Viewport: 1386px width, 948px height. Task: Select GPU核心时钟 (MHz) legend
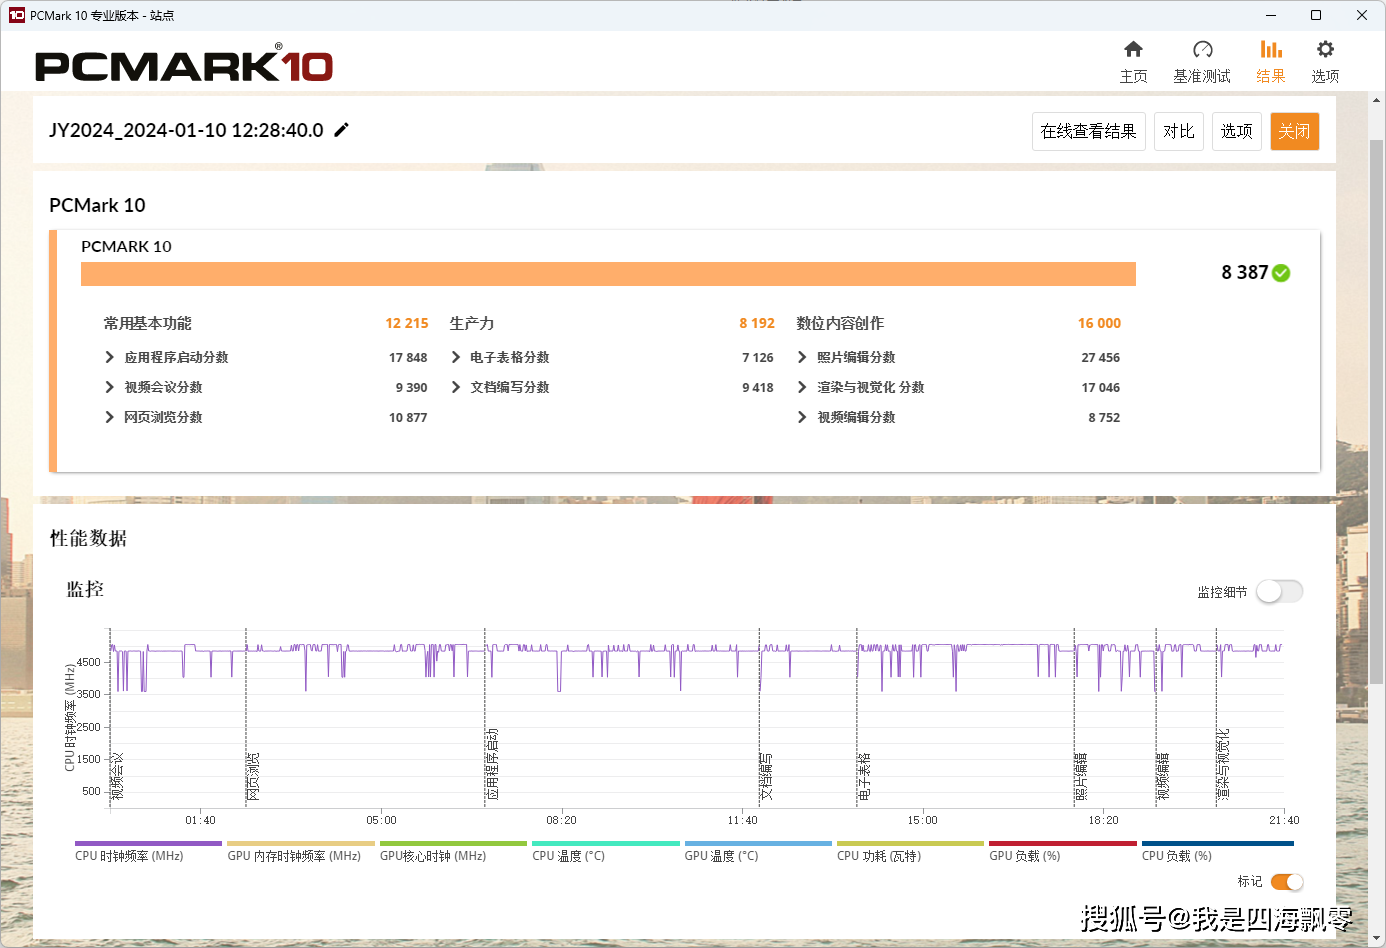[x=453, y=851]
